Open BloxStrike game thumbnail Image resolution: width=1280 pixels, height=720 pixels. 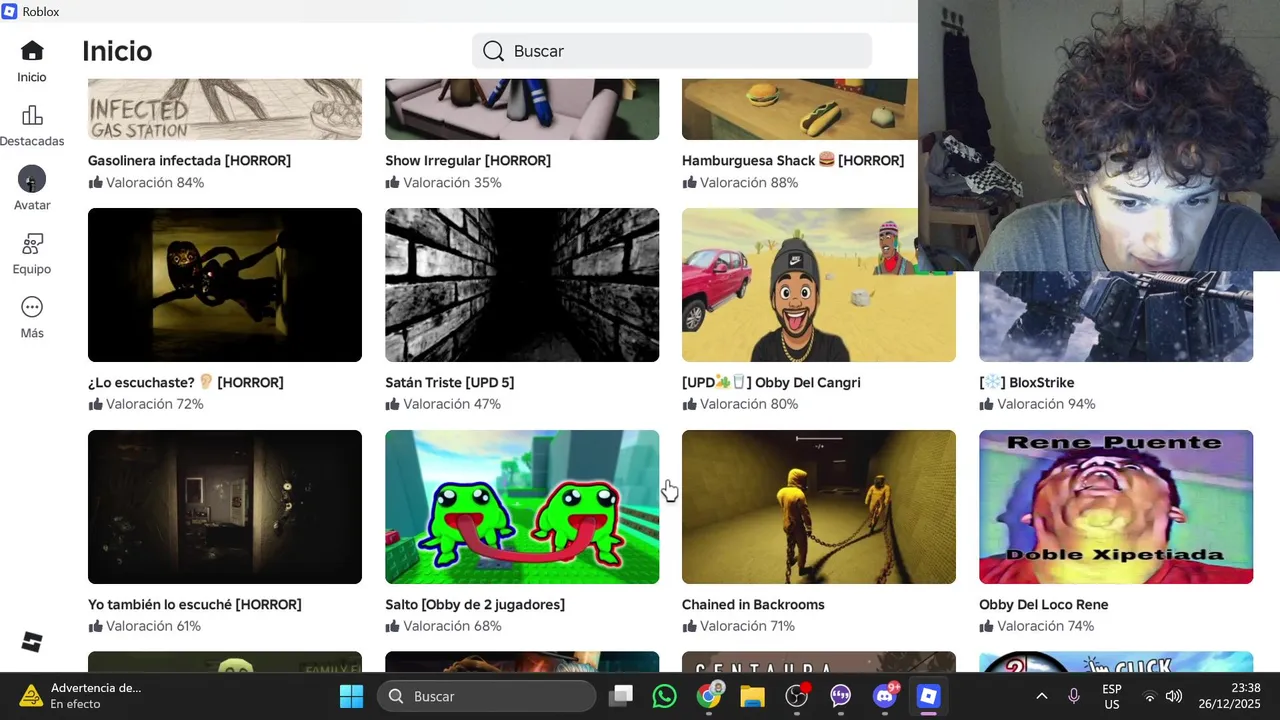pos(1116,316)
